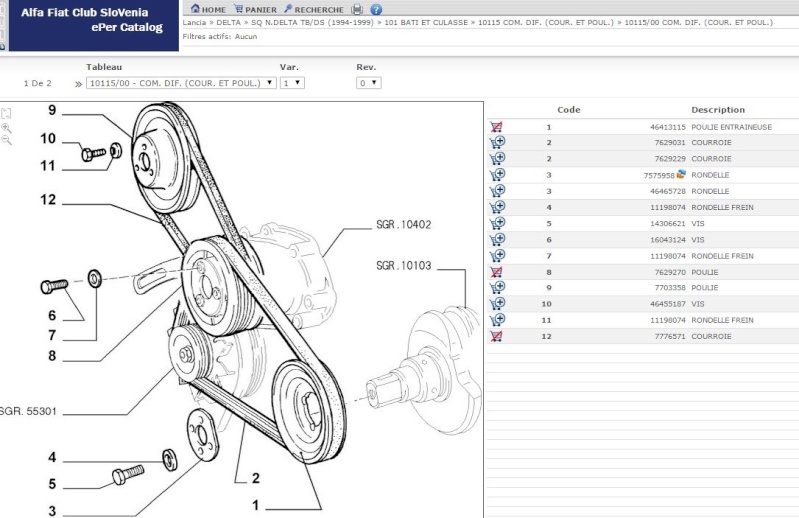This screenshot has height=518, width=799.
Task: Click the fit-to-frame icon above zoom tools
Action: [x=6, y=113]
